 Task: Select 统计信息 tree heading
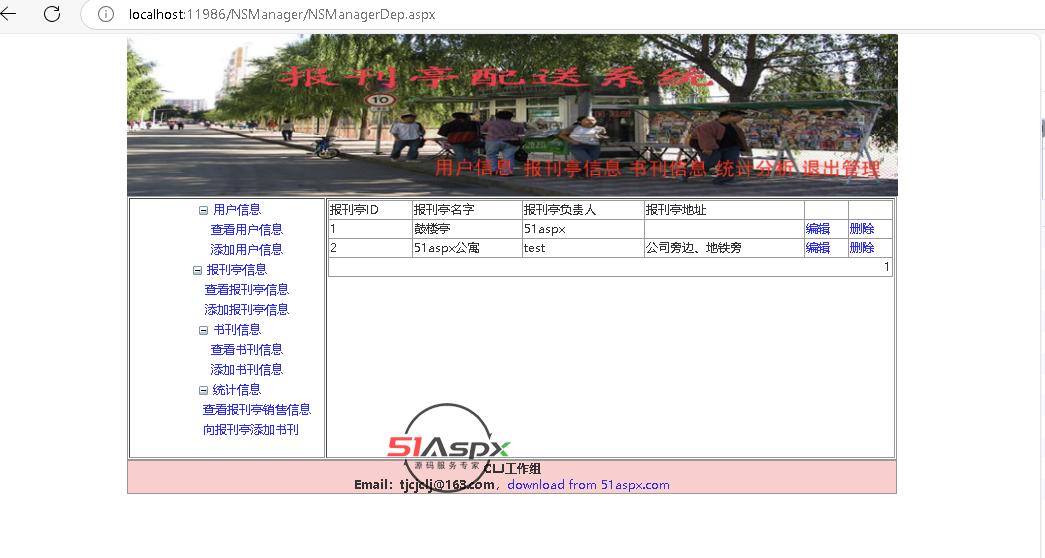[237, 390]
